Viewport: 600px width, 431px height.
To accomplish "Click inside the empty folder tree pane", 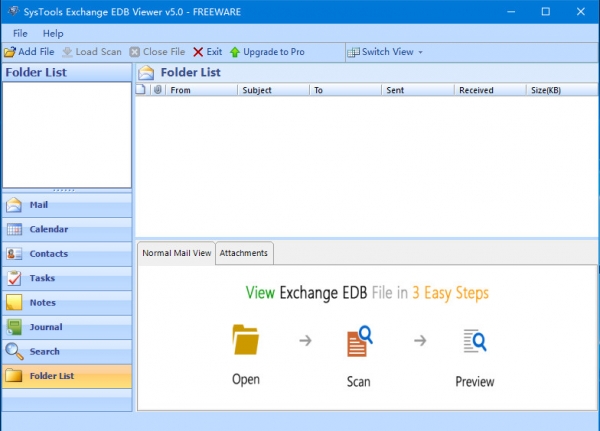I will [67, 135].
